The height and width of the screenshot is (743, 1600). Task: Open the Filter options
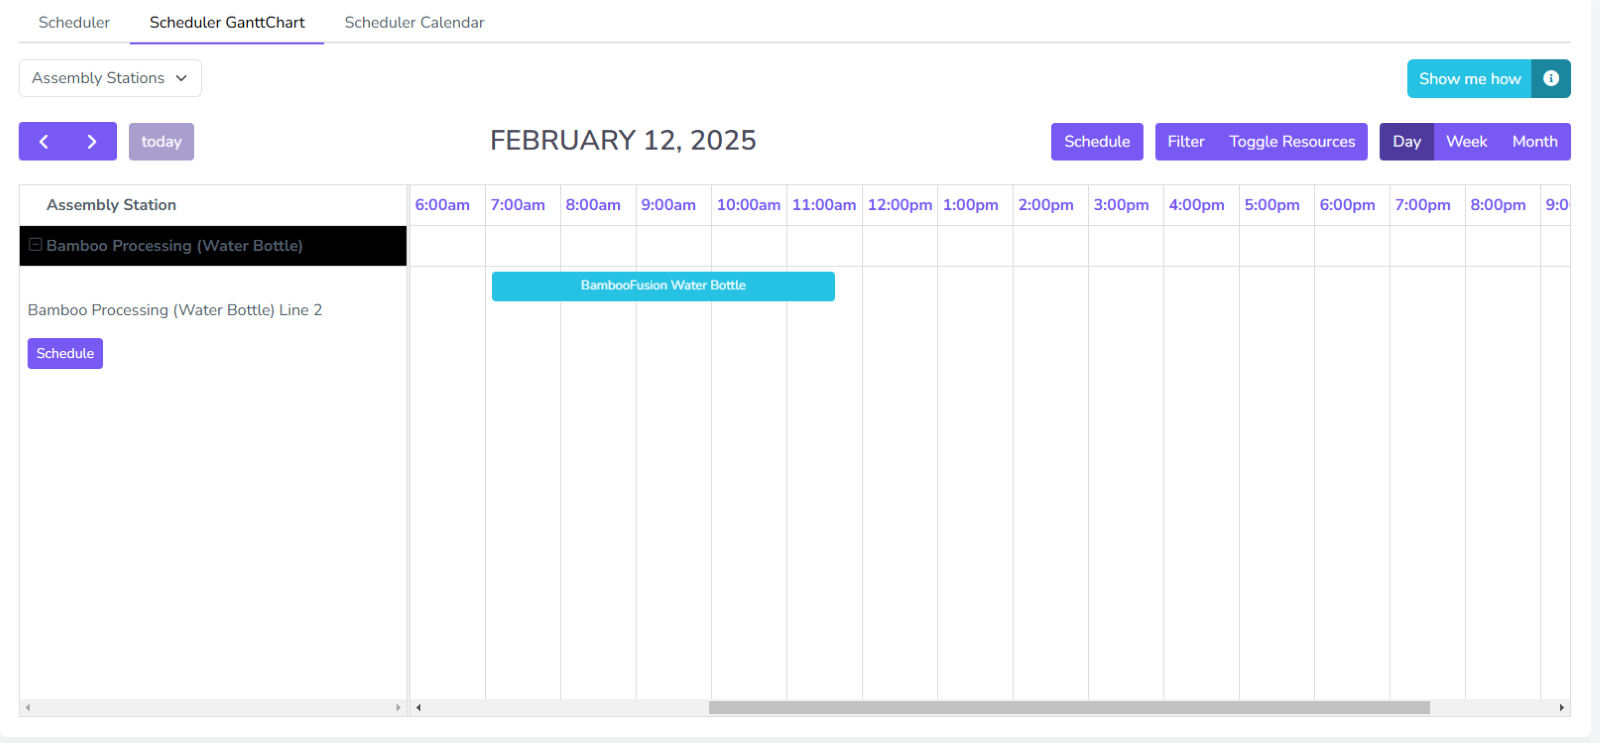1185,142
